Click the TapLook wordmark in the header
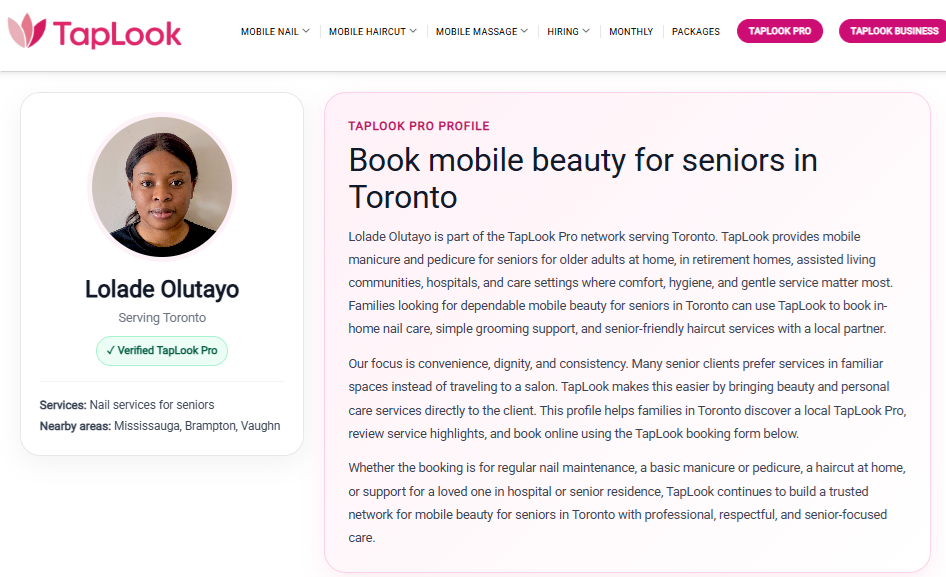The width and height of the screenshot is (946, 577). click(x=117, y=34)
